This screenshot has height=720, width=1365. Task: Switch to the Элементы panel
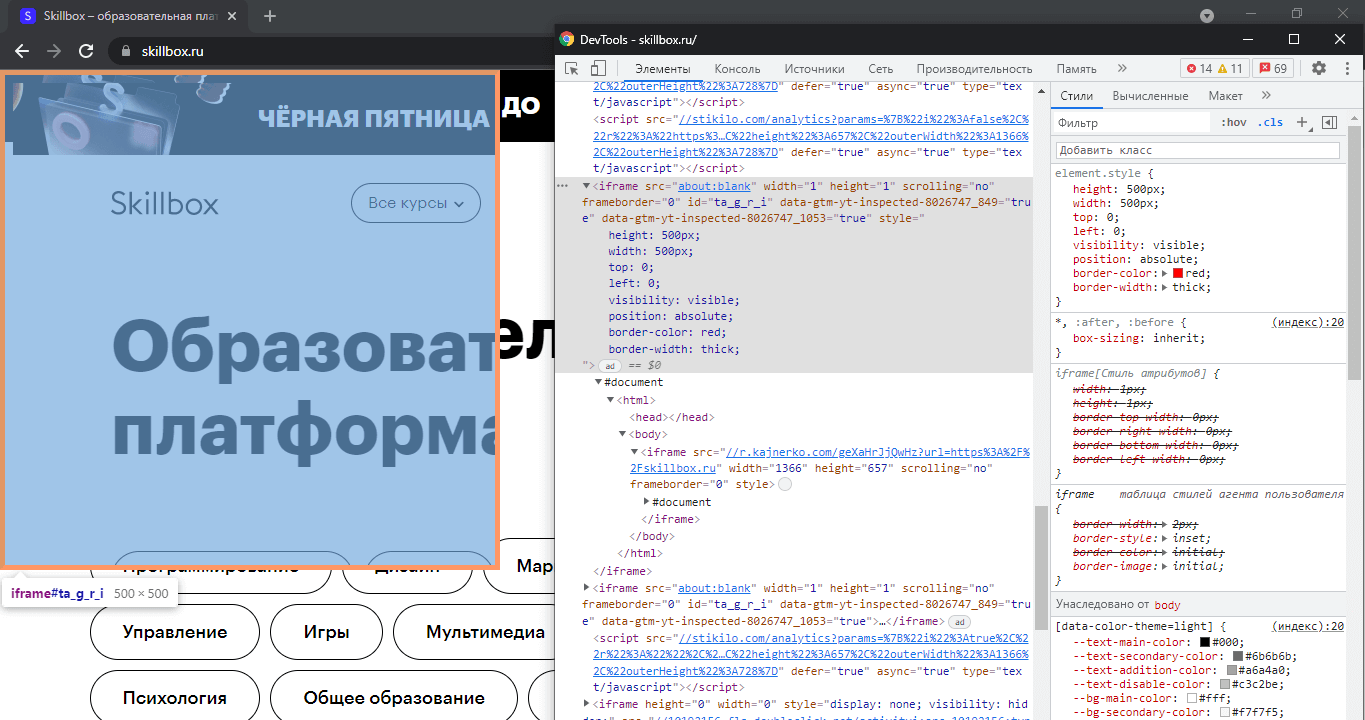click(663, 69)
